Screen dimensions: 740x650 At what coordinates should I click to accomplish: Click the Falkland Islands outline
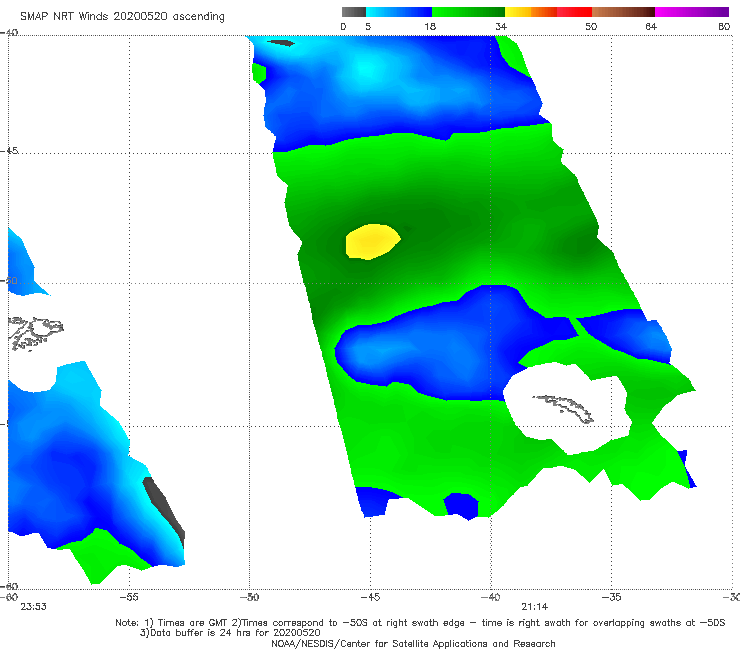coord(35,333)
